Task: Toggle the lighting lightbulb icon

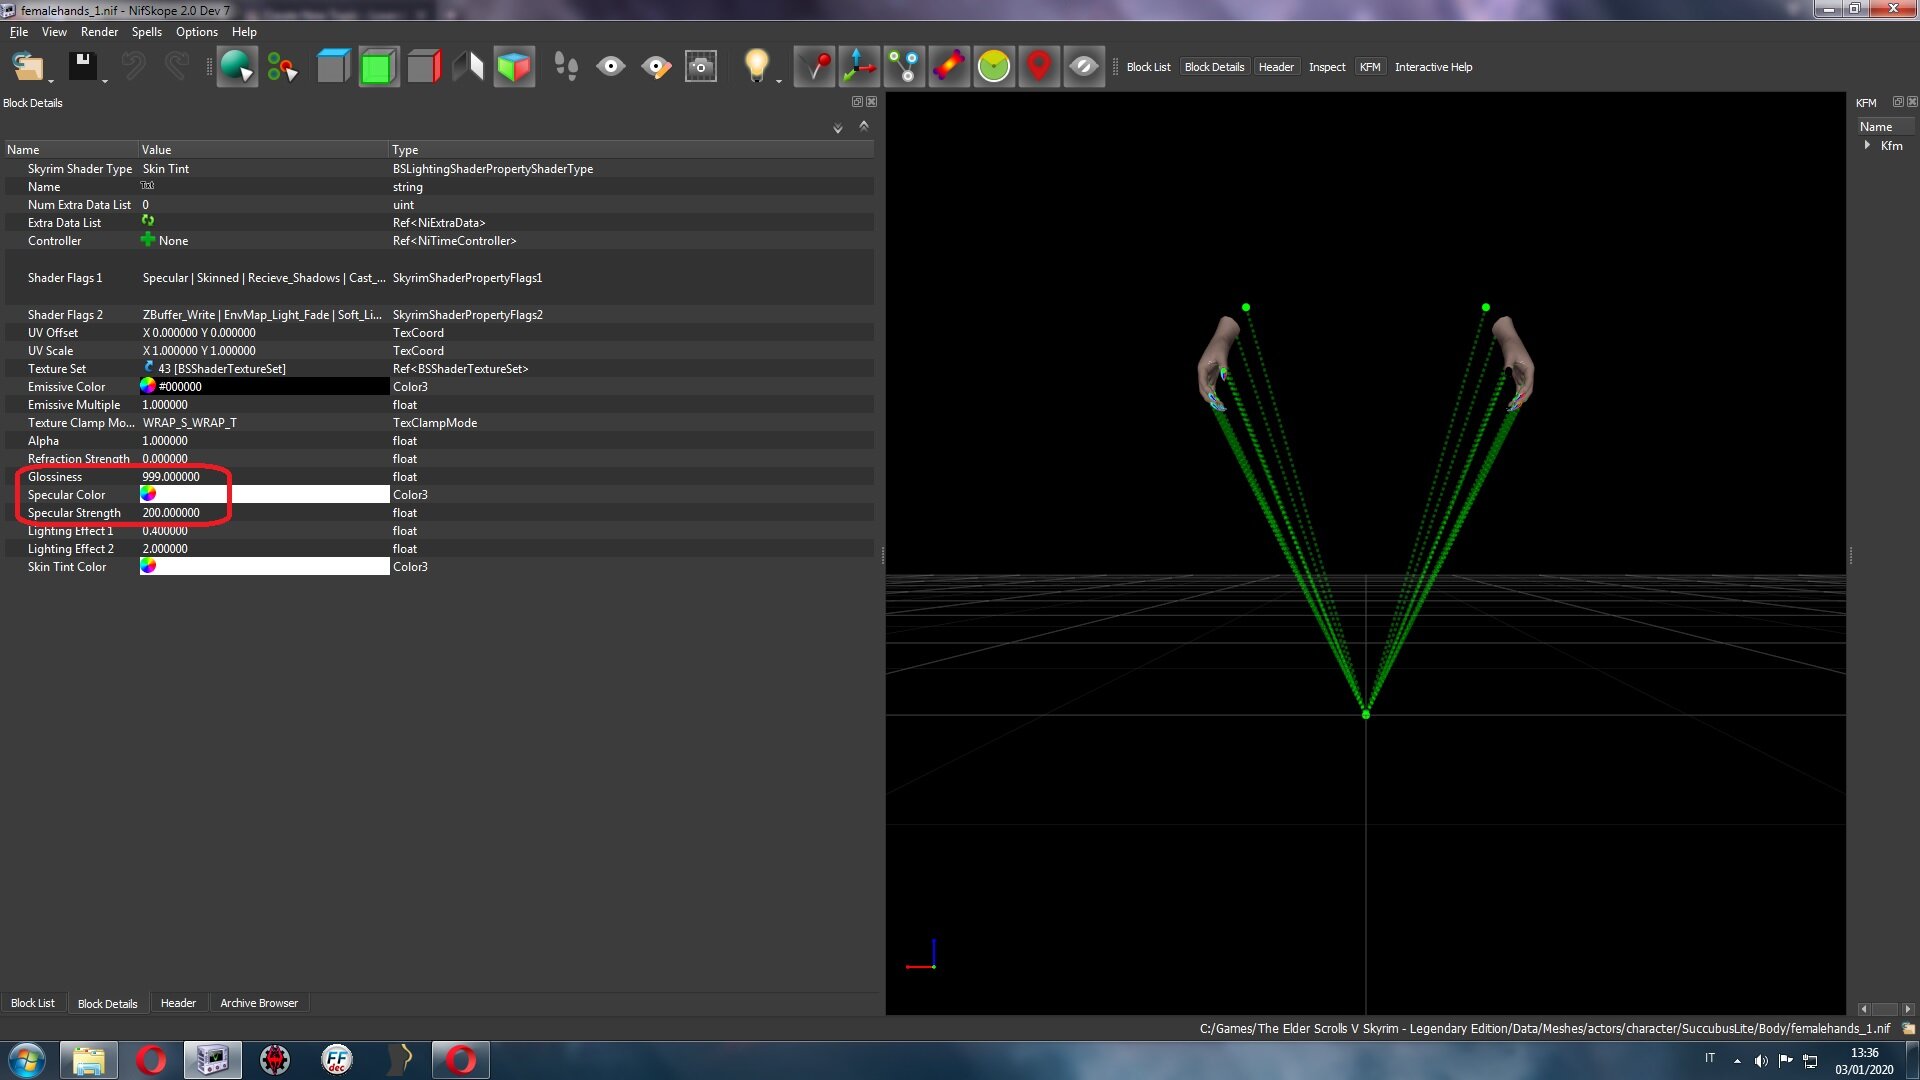Action: tap(757, 67)
